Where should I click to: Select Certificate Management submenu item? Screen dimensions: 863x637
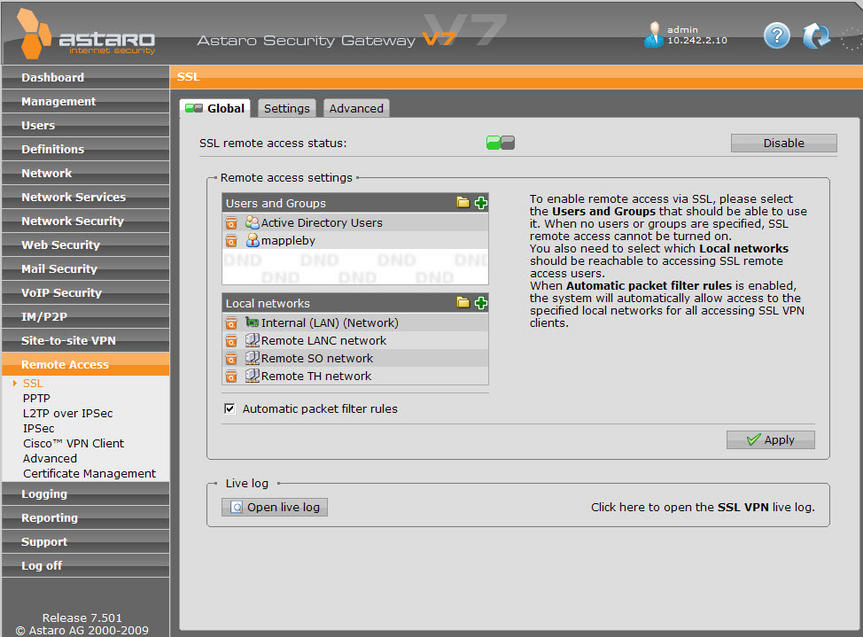click(89, 473)
